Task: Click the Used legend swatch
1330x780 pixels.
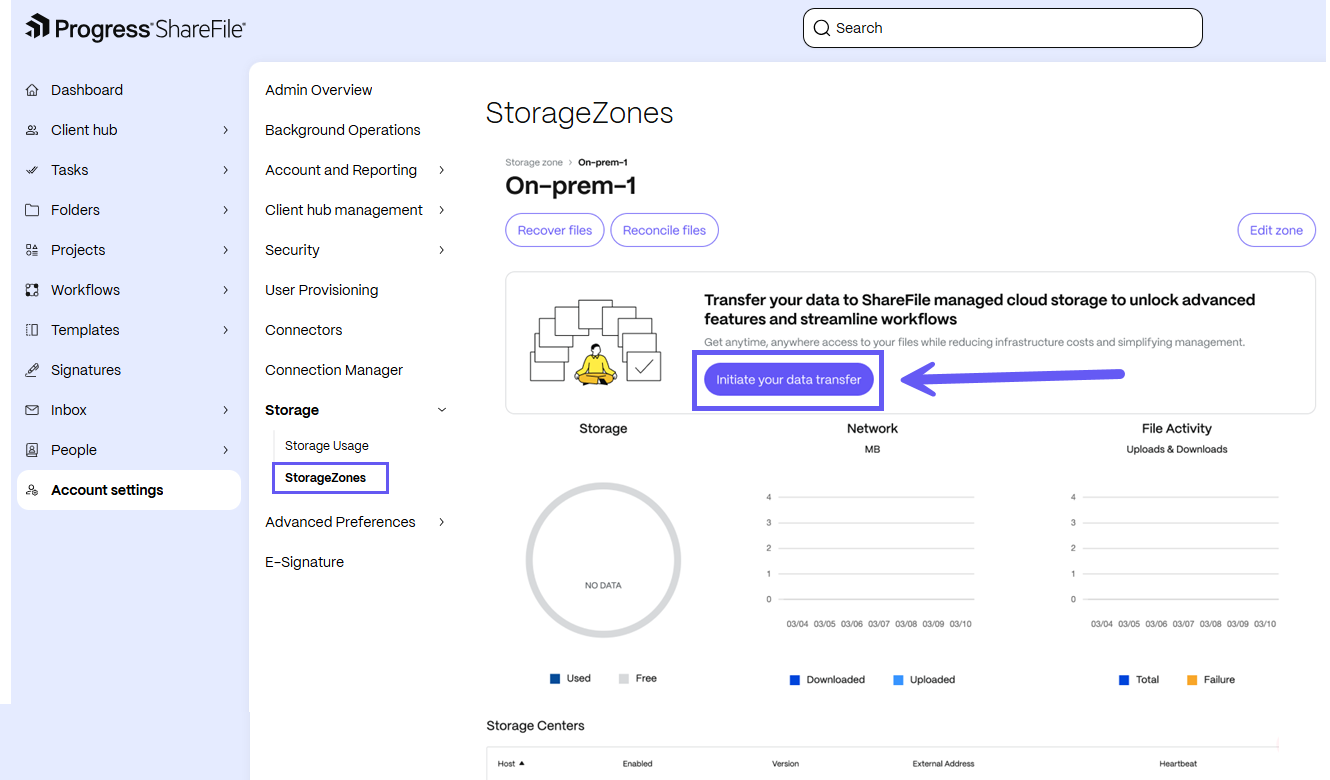Action: click(x=555, y=679)
